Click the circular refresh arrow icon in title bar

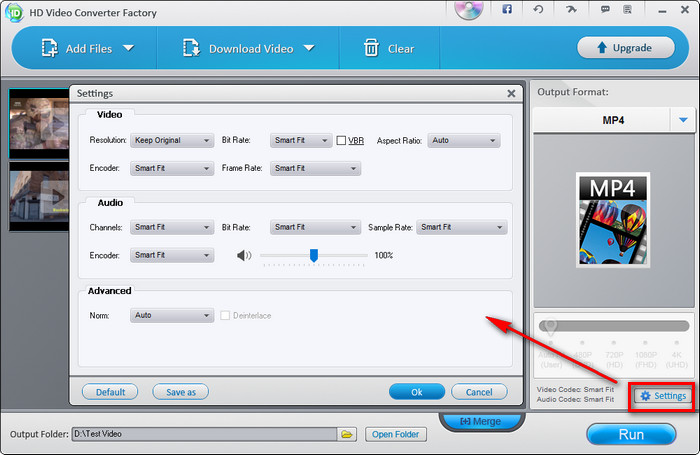(538, 9)
